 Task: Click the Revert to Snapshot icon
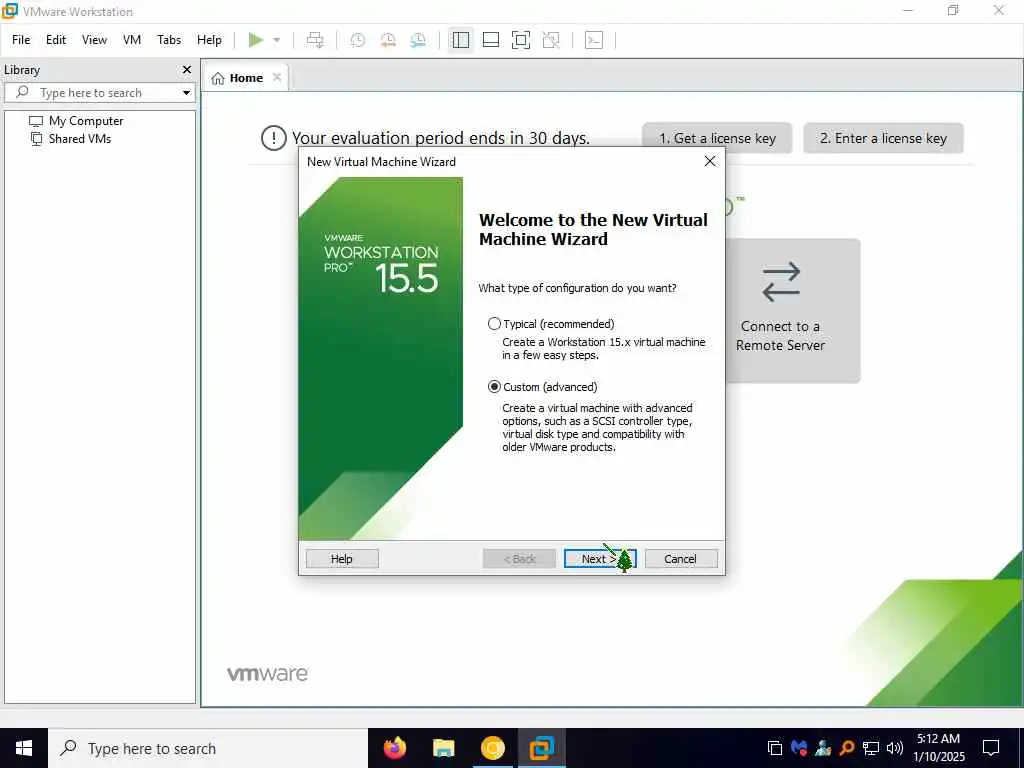pyautogui.click(x=388, y=40)
